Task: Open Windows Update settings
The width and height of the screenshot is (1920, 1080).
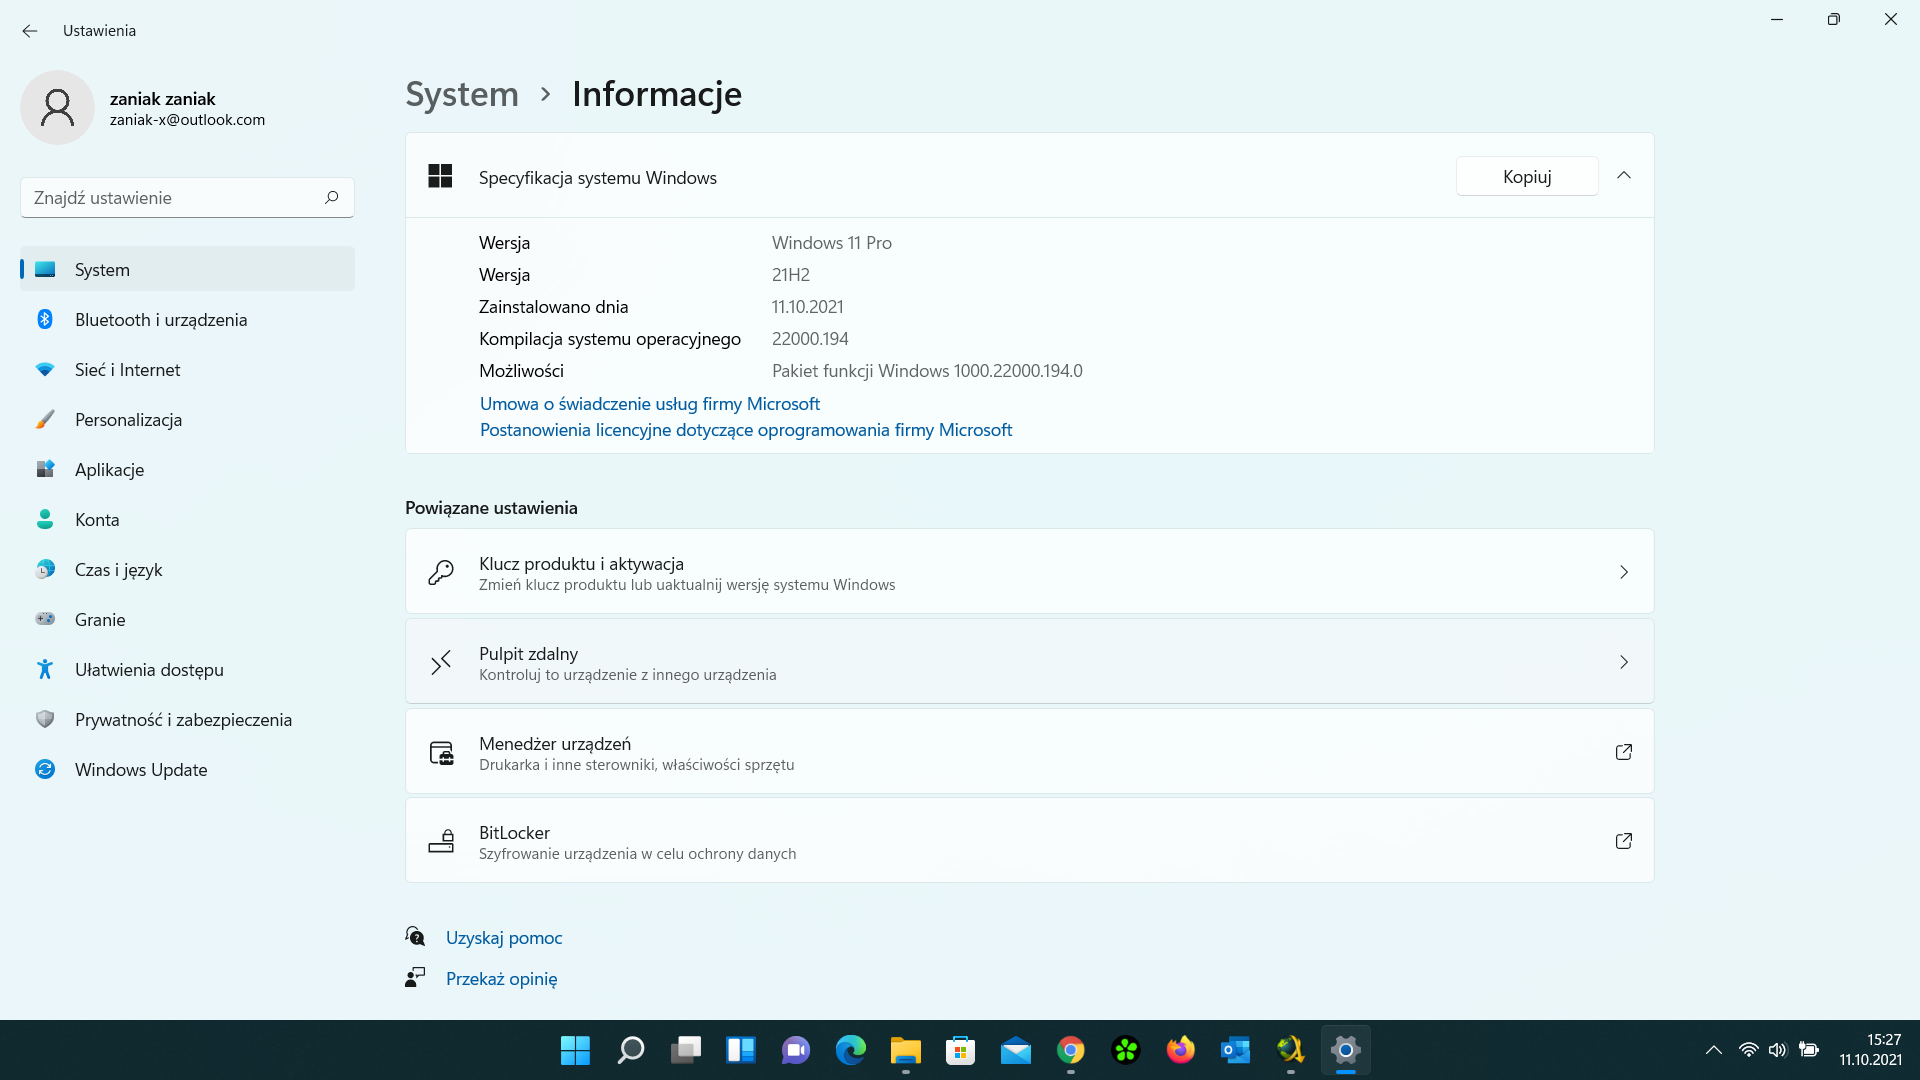Action: pos(187,769)
